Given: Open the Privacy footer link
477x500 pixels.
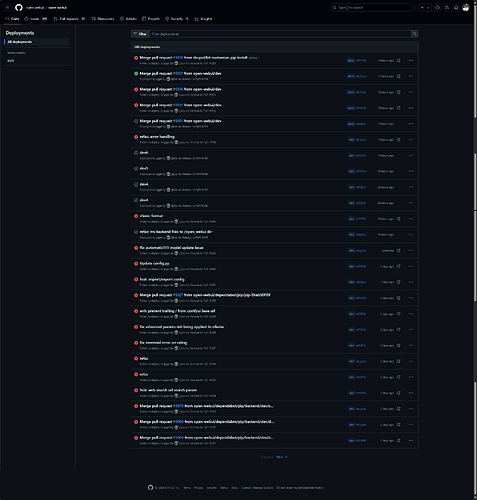Looking at the screenshot, I should [198, 488].
